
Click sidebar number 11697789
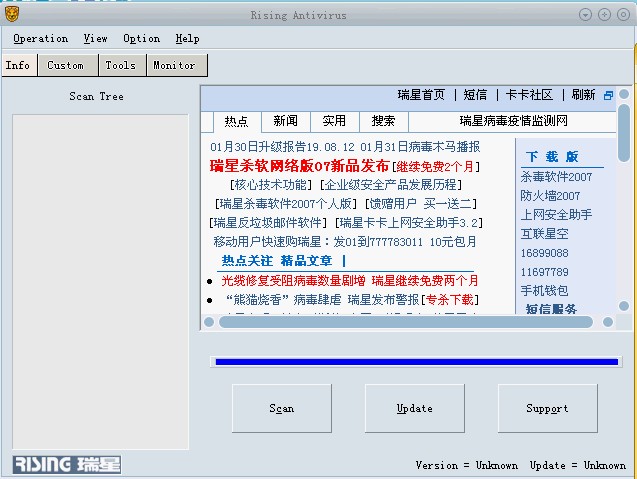click(544, 272)
